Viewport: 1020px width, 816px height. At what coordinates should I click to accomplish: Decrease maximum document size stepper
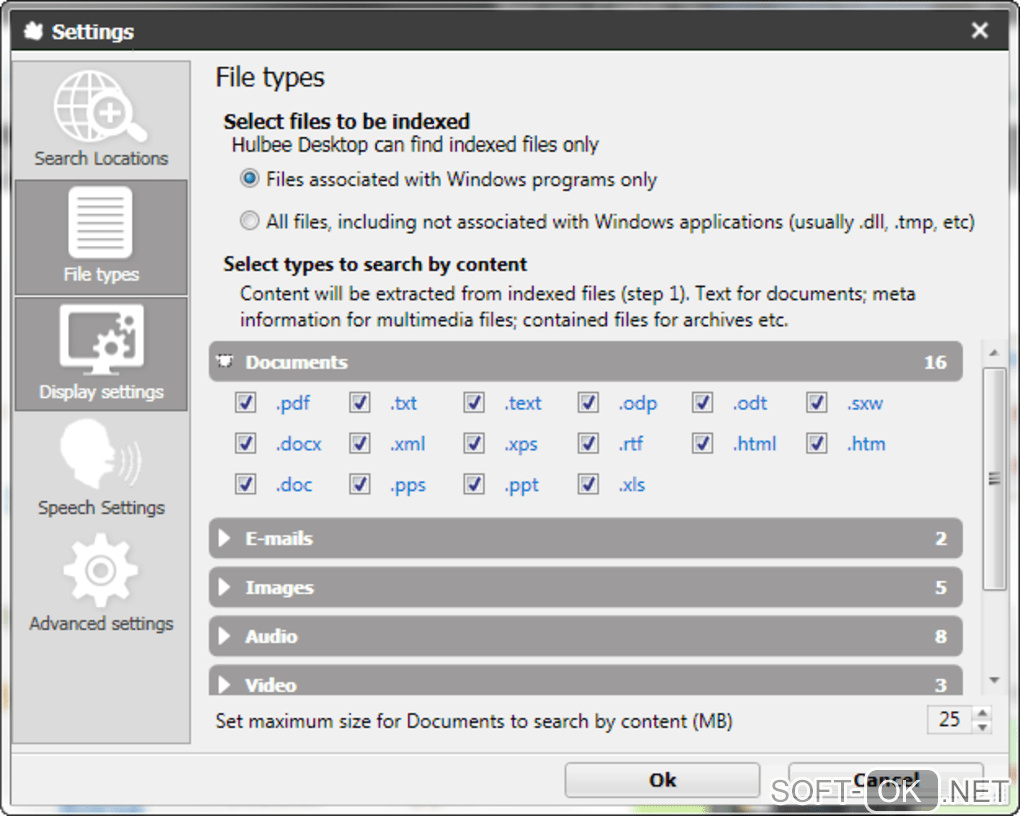click(982, 727)
